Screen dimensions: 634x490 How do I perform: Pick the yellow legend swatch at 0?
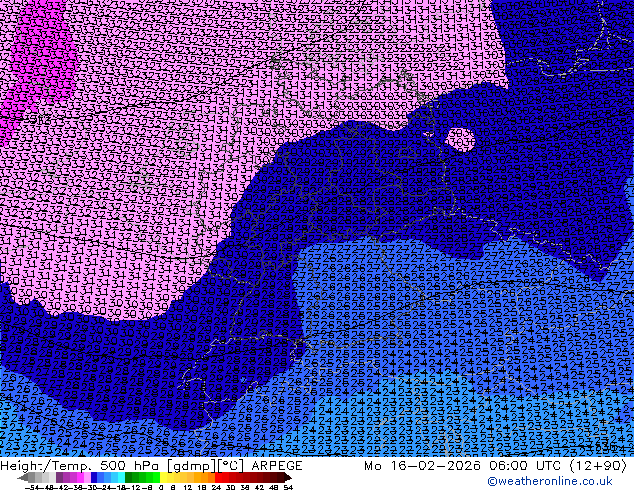tap(163, 477)
